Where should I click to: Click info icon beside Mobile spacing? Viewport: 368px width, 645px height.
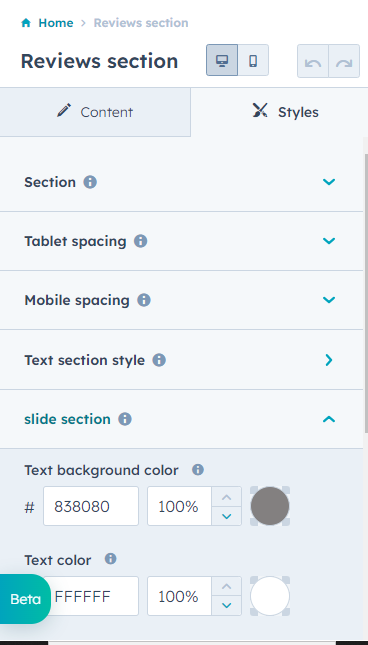tap(144, 300)
